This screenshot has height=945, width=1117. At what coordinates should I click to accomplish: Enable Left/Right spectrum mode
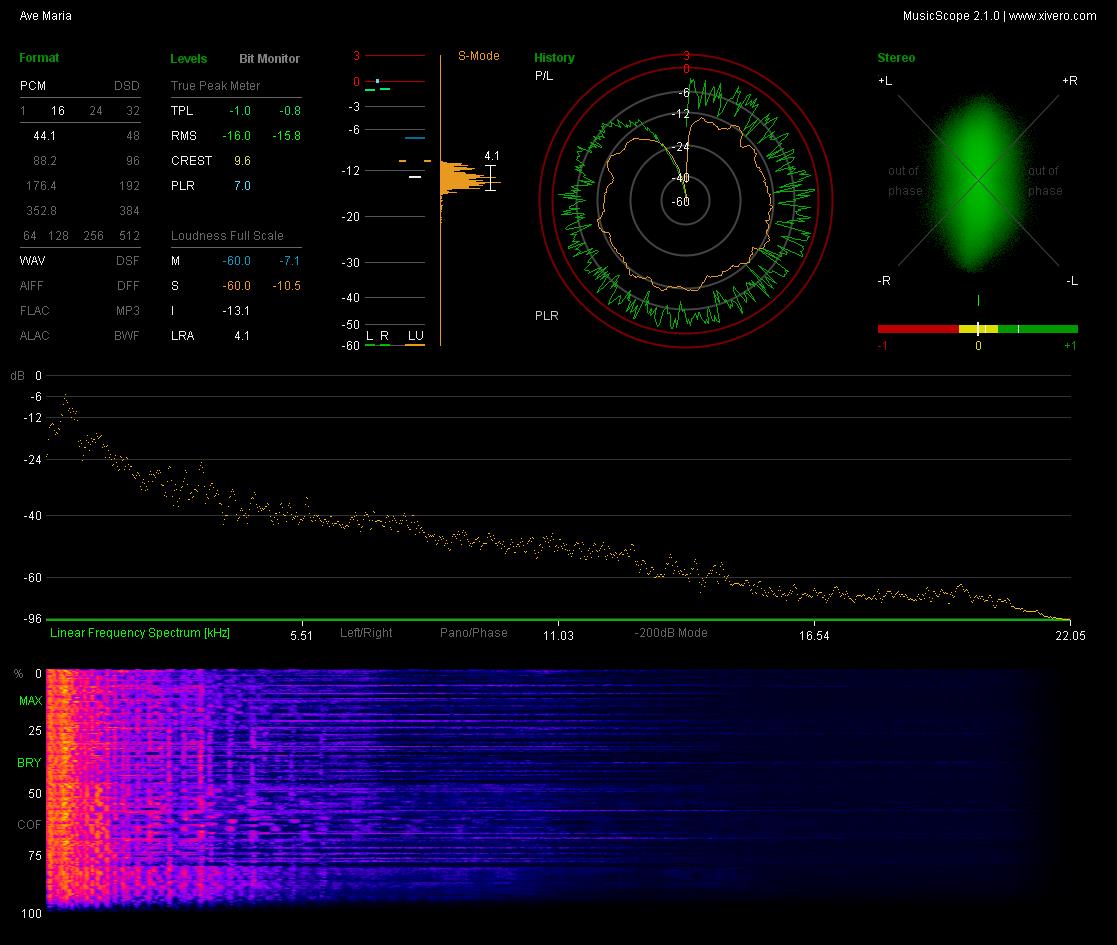[x=366, y=632]
